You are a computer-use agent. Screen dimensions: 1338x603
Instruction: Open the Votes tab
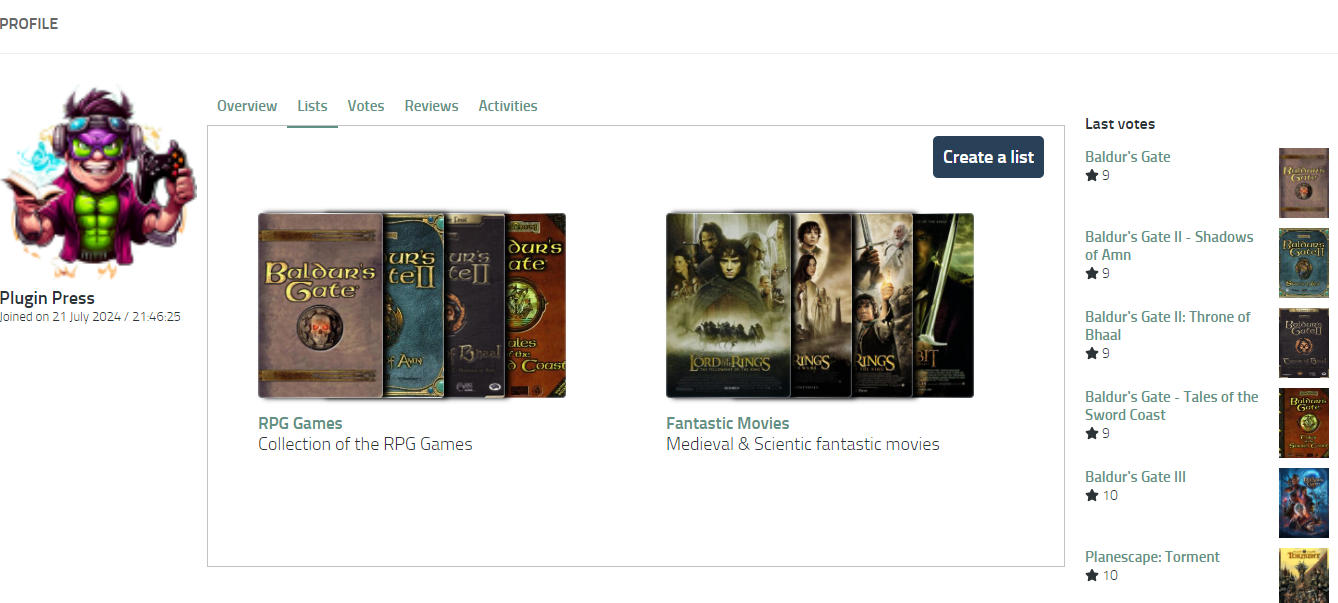click(366, 106)
